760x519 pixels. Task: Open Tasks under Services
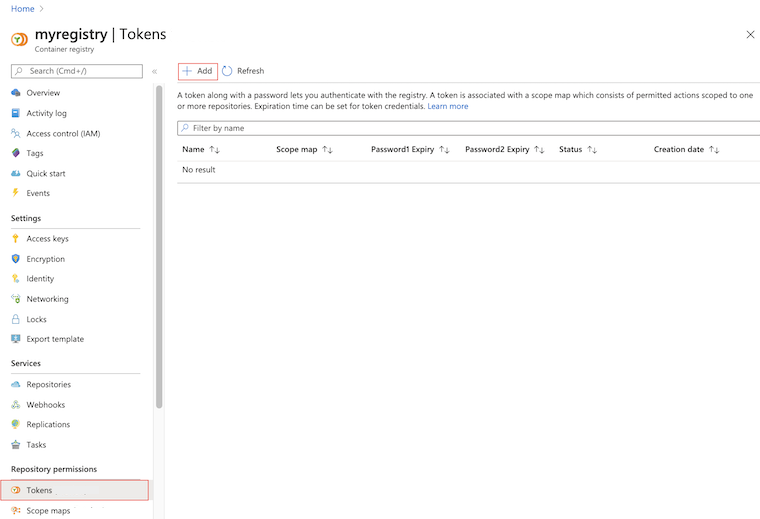[36, 444]
